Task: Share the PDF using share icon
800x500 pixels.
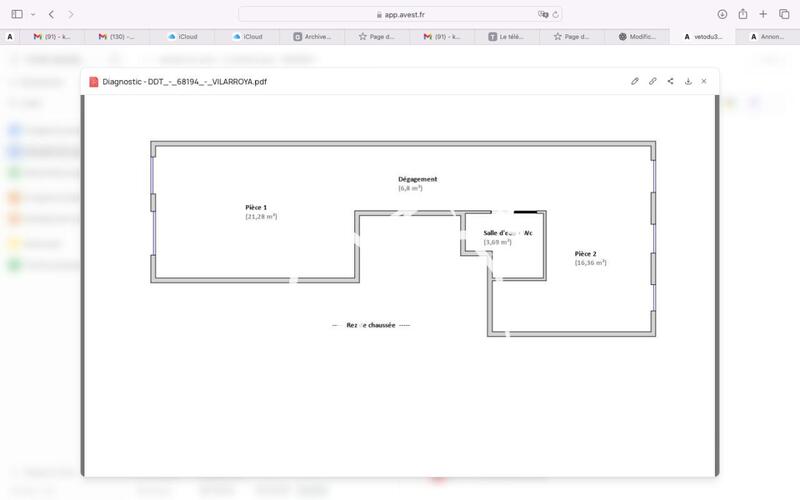Action: coord(670,81)
